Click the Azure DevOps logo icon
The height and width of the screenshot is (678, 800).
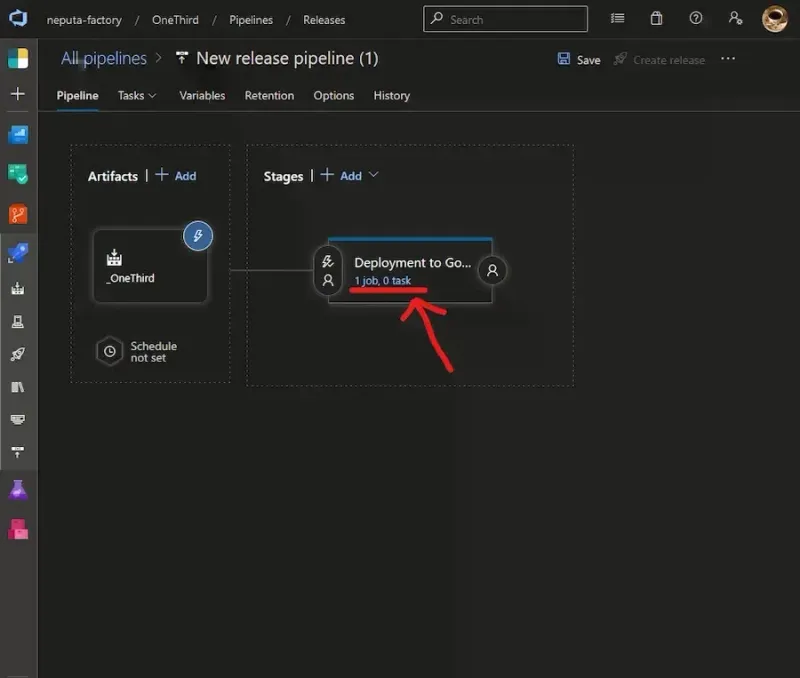18,19
